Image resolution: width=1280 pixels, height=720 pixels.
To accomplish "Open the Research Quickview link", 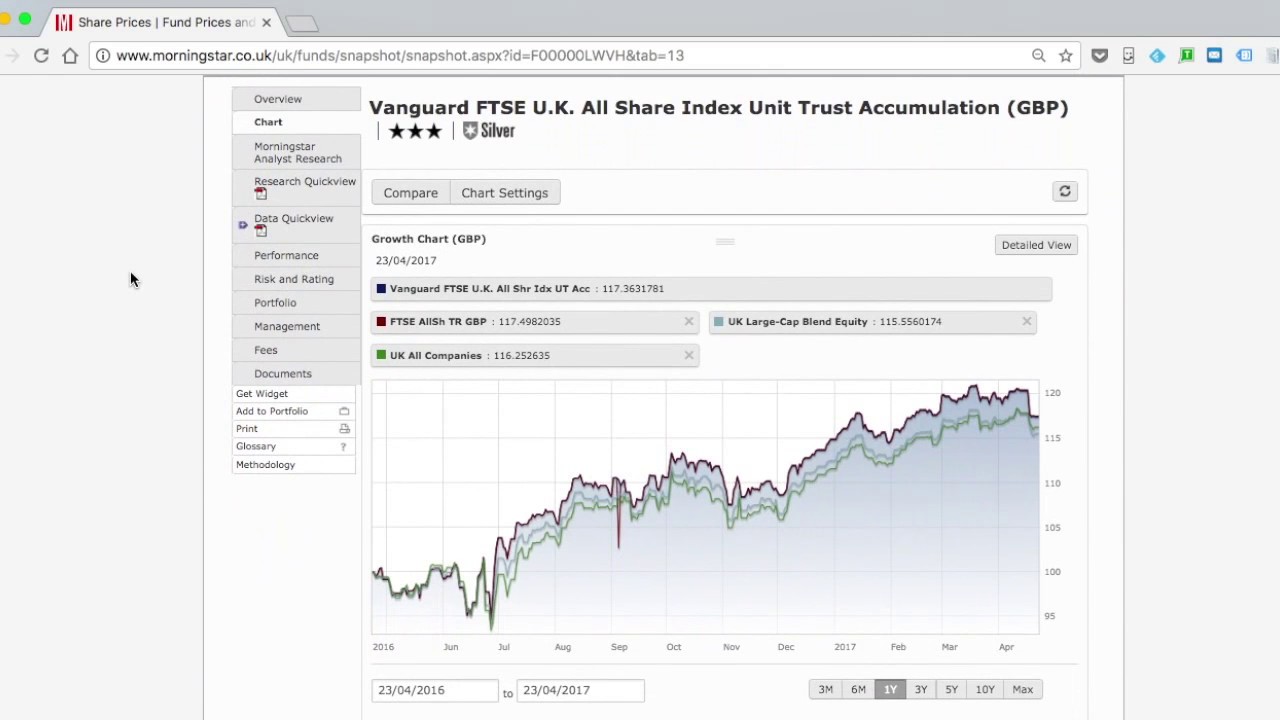I will point(305,182).
